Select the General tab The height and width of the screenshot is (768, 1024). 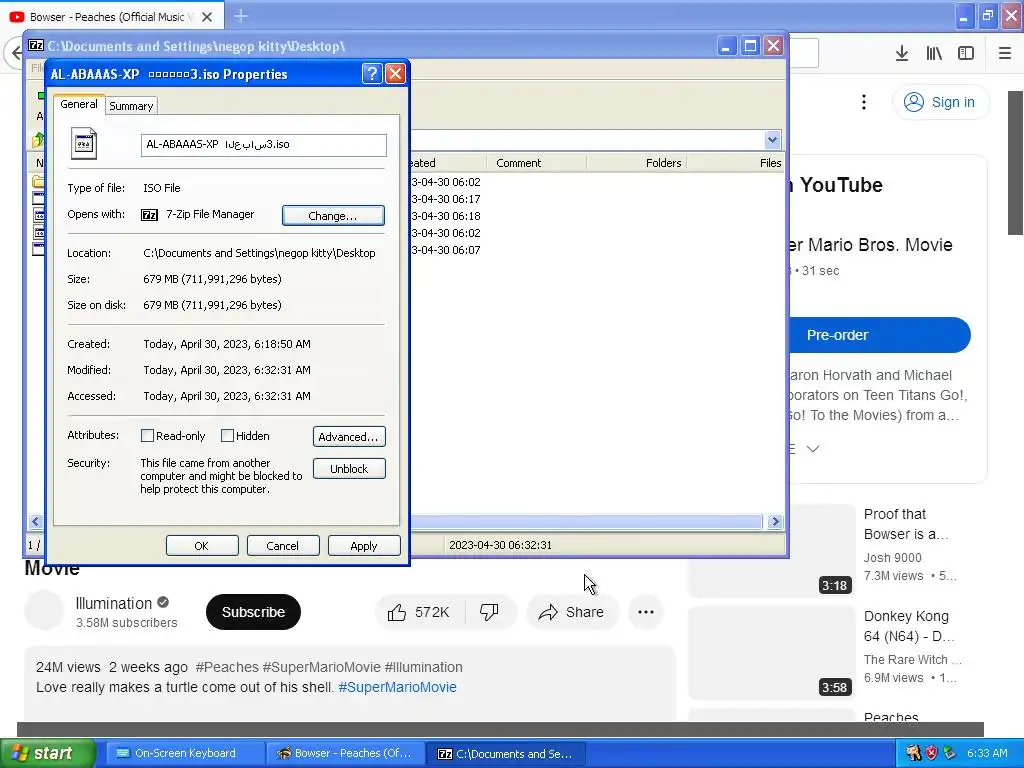click(x=78, y=104)
